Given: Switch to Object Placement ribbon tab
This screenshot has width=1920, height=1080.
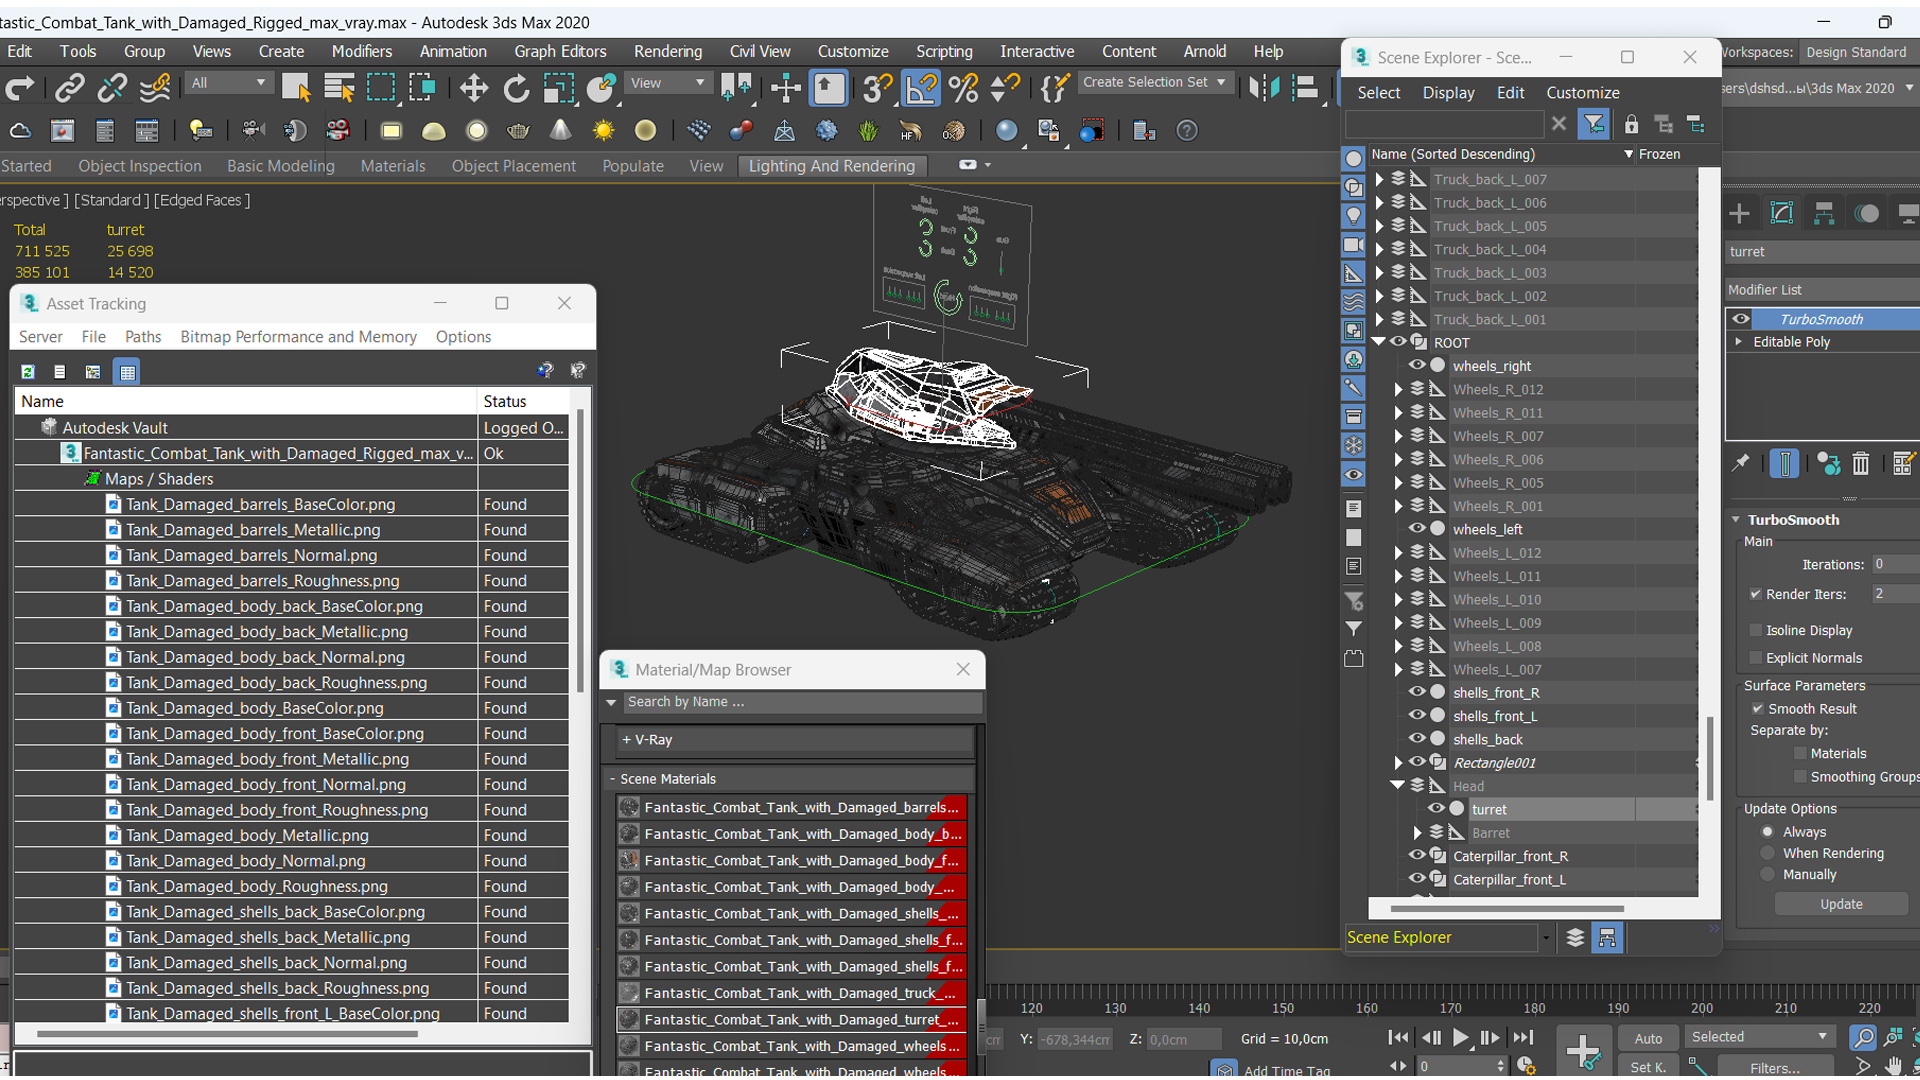Looking at the screenshot, I should click(x=513, y=166).
